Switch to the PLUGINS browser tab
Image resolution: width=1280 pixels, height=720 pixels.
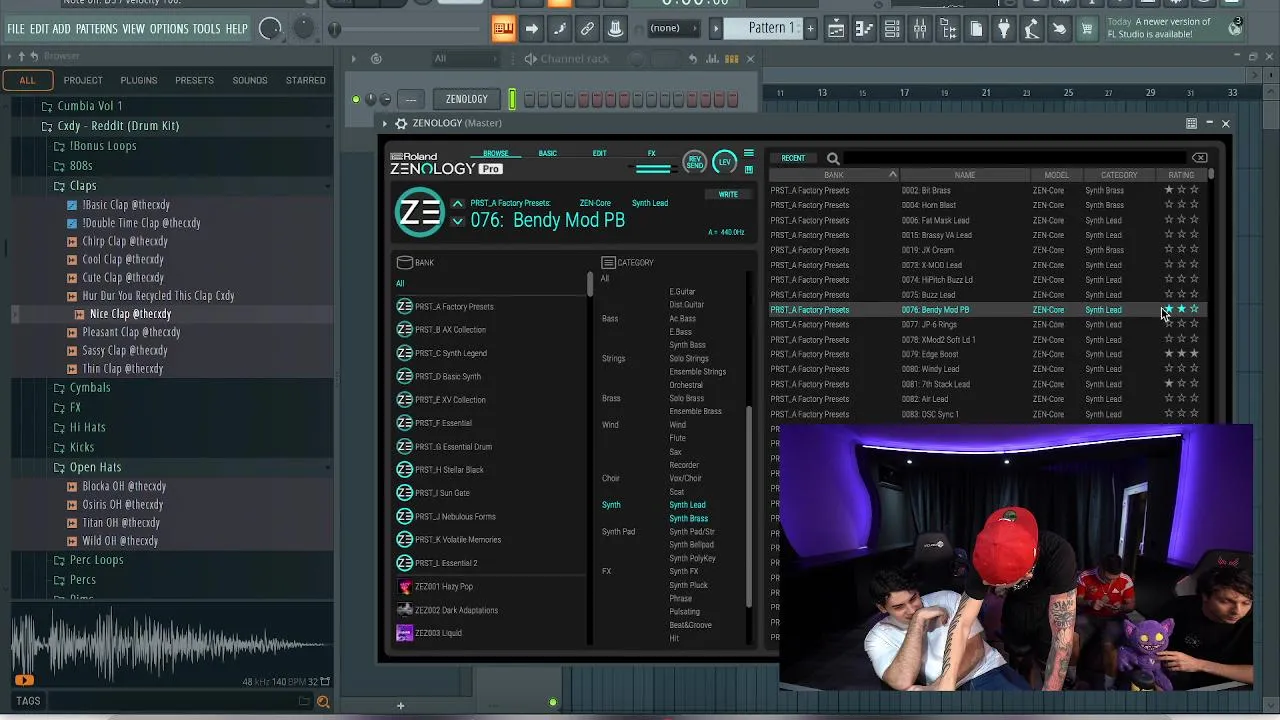click(139, 80)
